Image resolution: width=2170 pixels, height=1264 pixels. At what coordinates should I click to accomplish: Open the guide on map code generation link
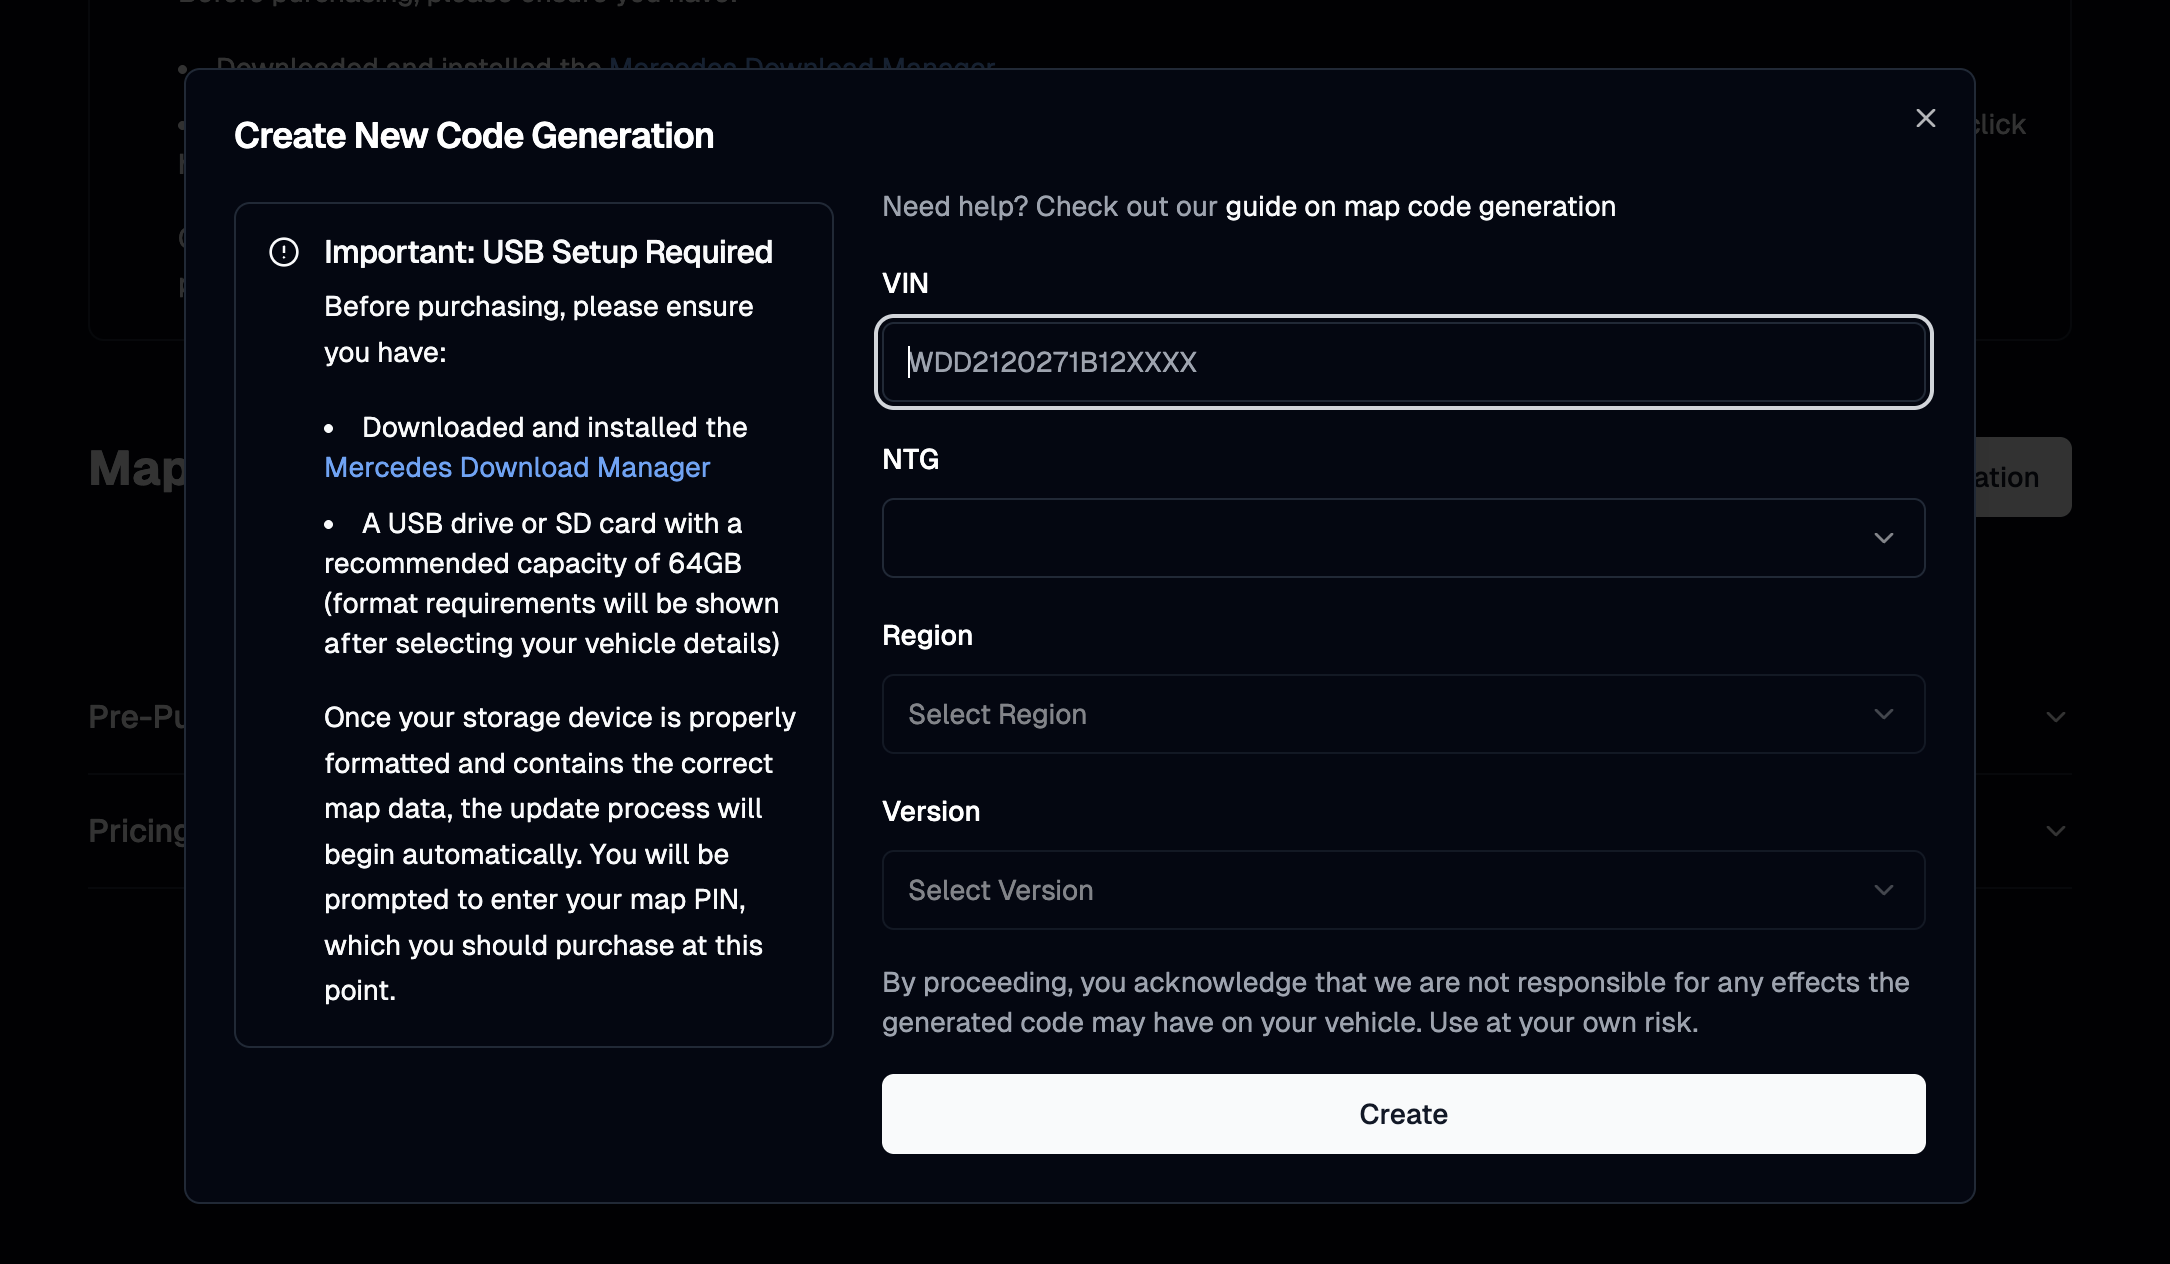point(1420,207)
